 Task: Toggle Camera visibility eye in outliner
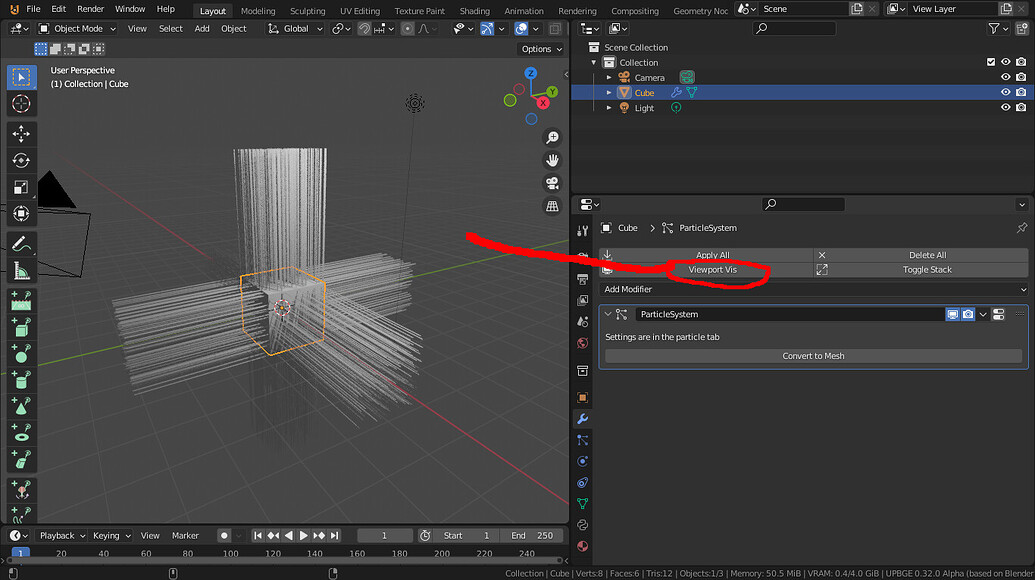click(x=1005, y=77)
